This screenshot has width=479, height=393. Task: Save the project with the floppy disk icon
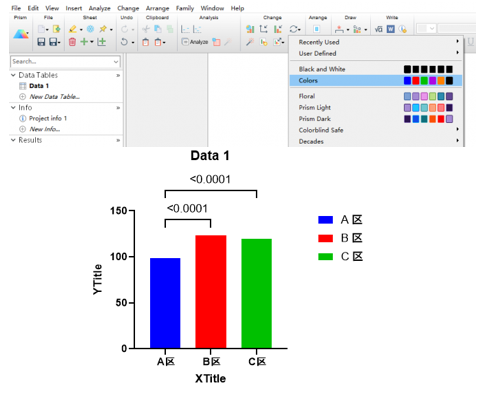(41, 42)
